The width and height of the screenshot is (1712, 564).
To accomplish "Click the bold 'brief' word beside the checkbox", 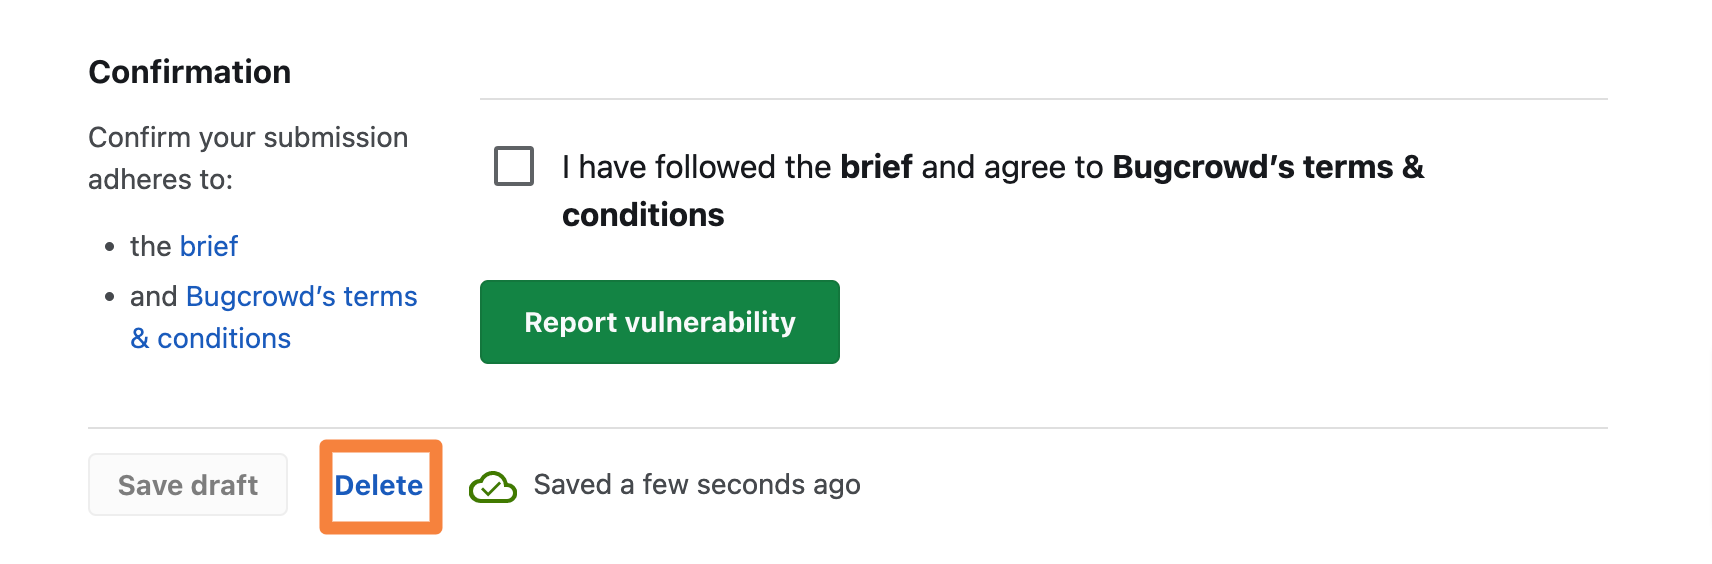I will [x=876, y=166].
